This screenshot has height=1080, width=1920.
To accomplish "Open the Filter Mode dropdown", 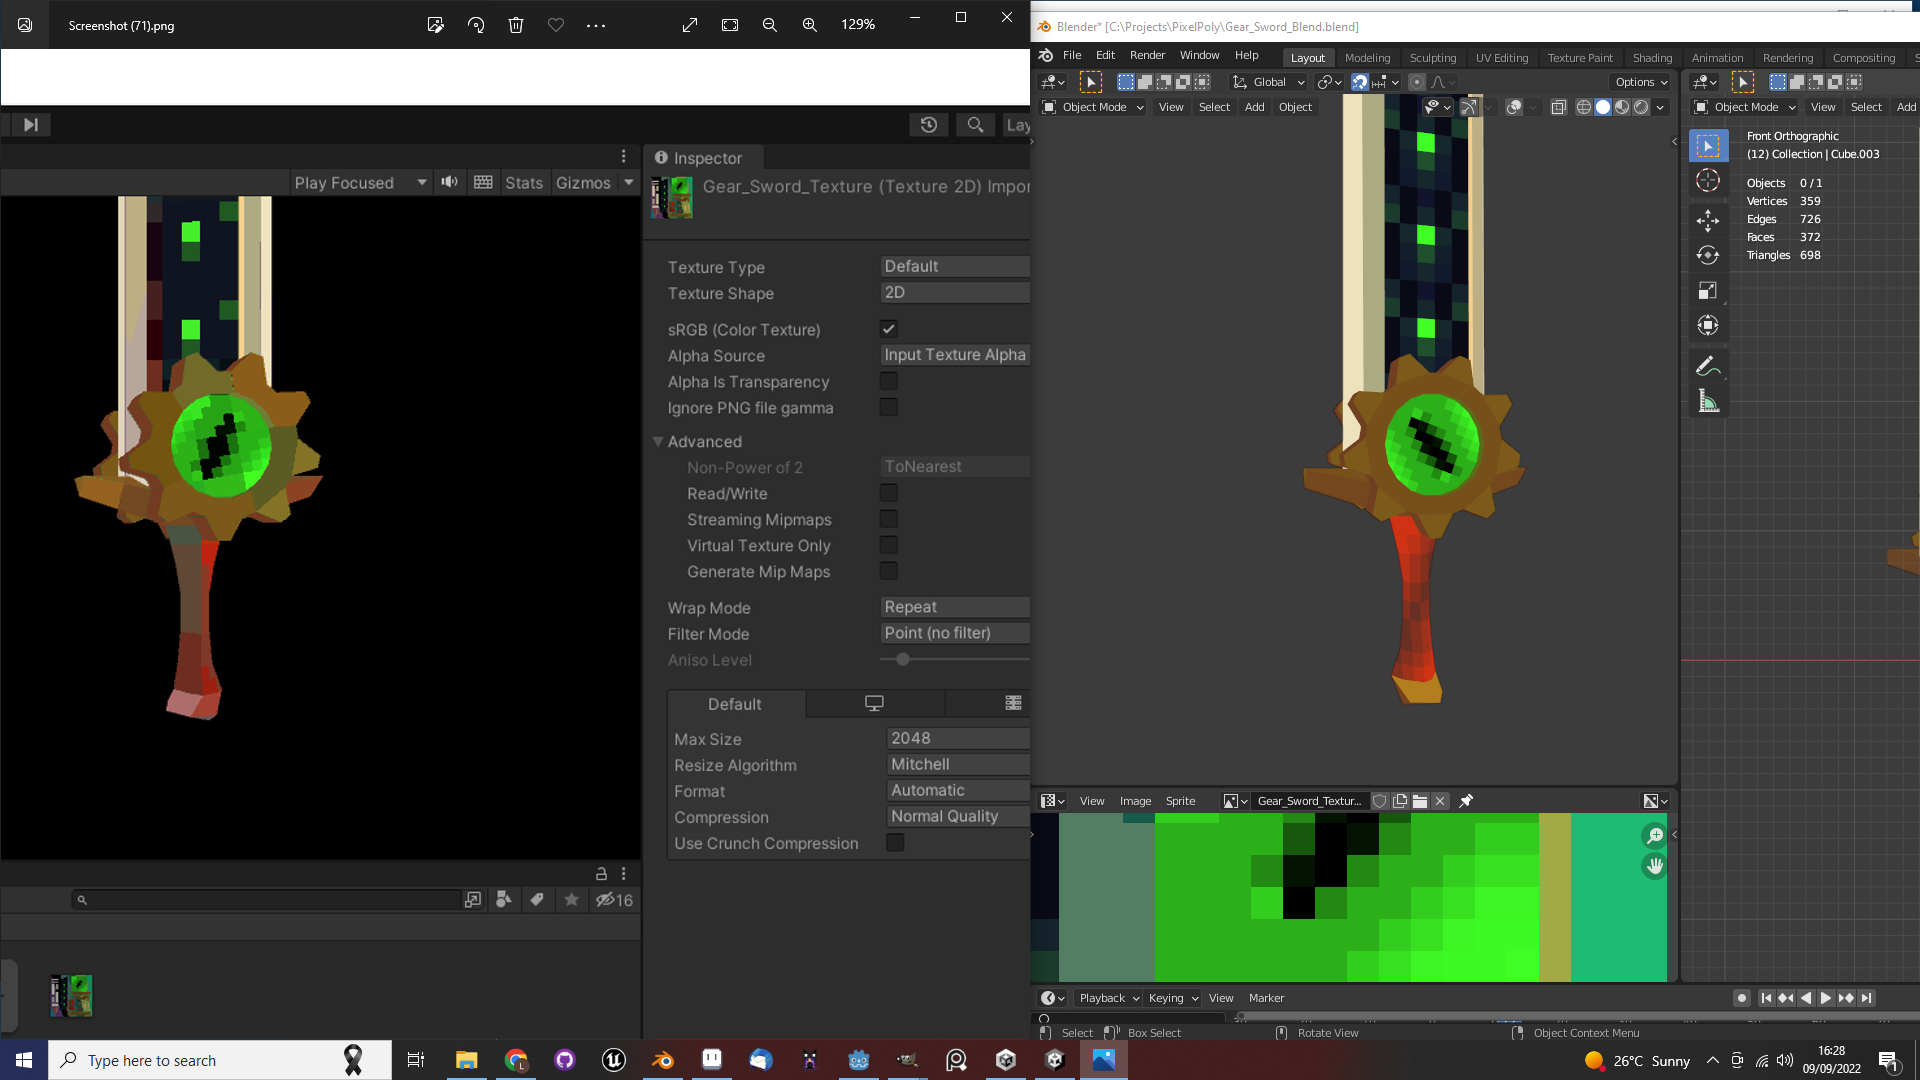I will coord(954,633).
